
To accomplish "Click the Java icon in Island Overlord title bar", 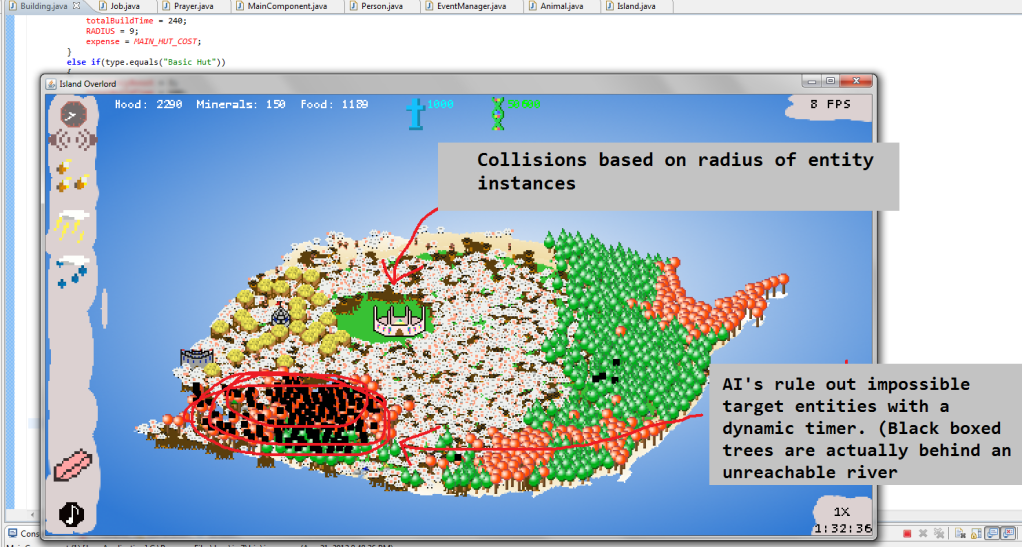I will [51, 83].
